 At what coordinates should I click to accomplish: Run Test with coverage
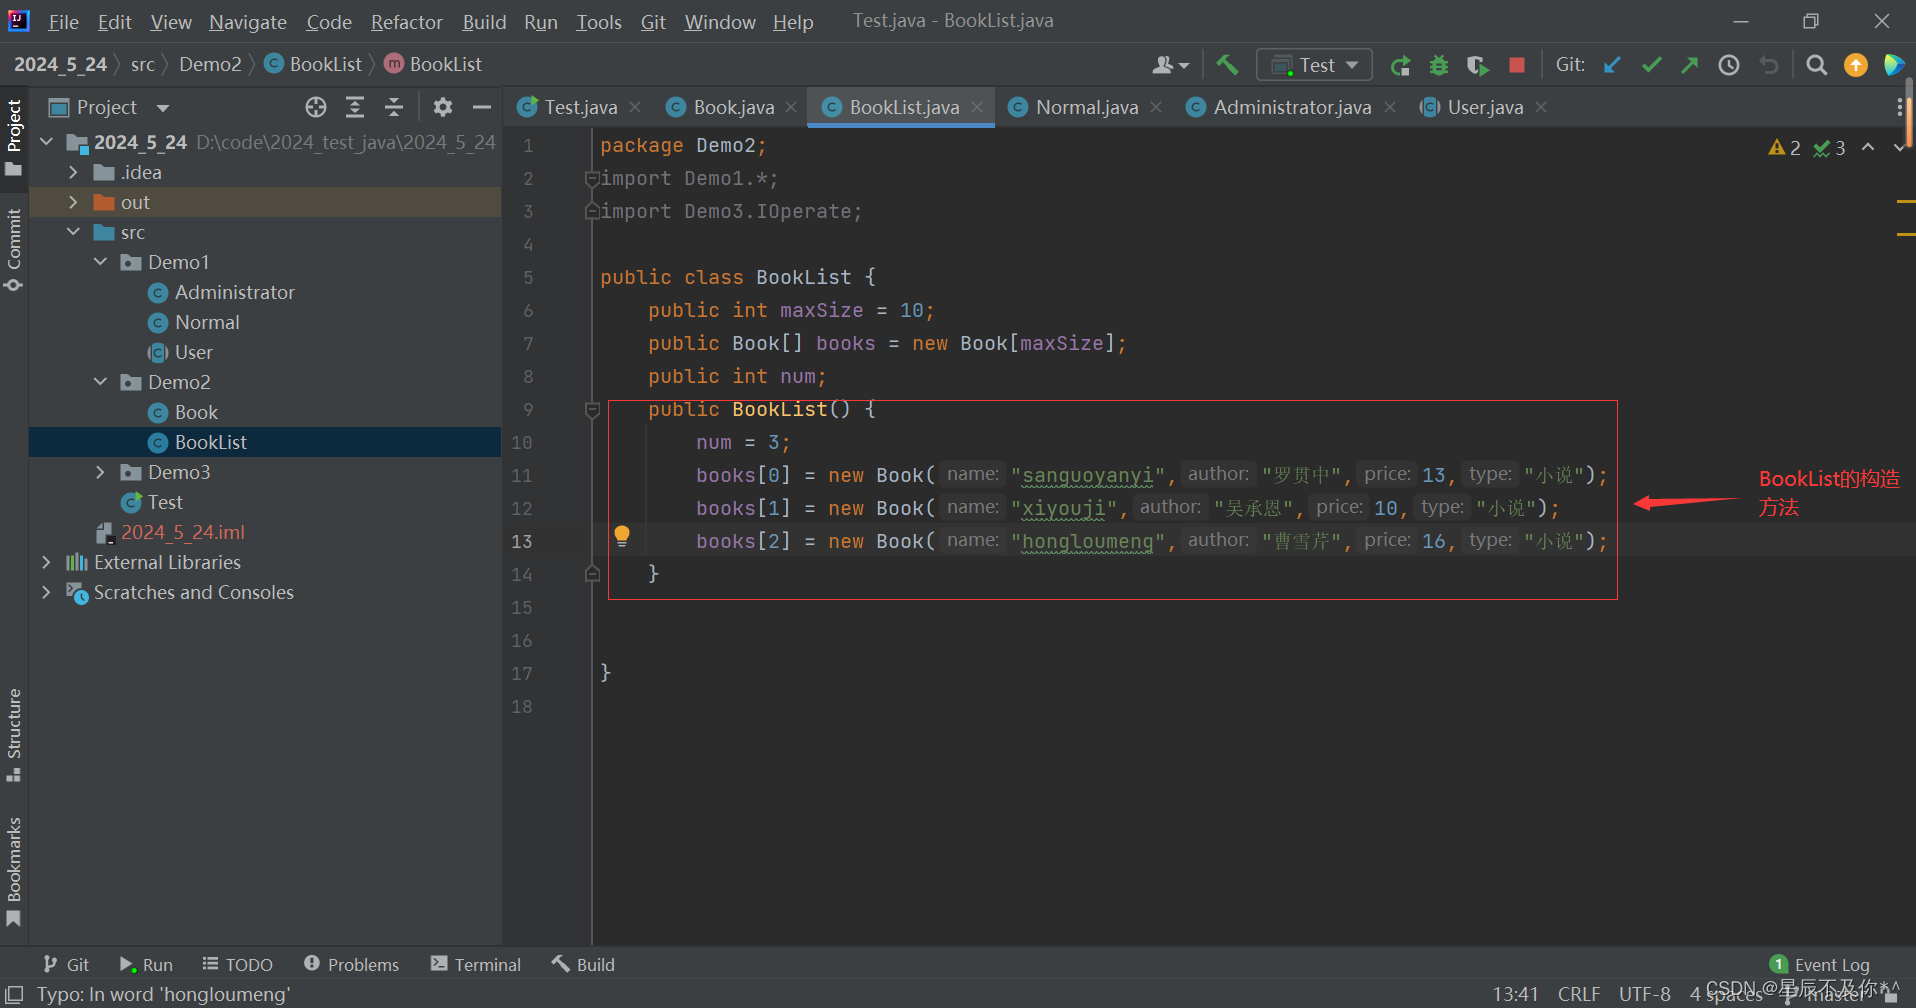point(1478,64)
